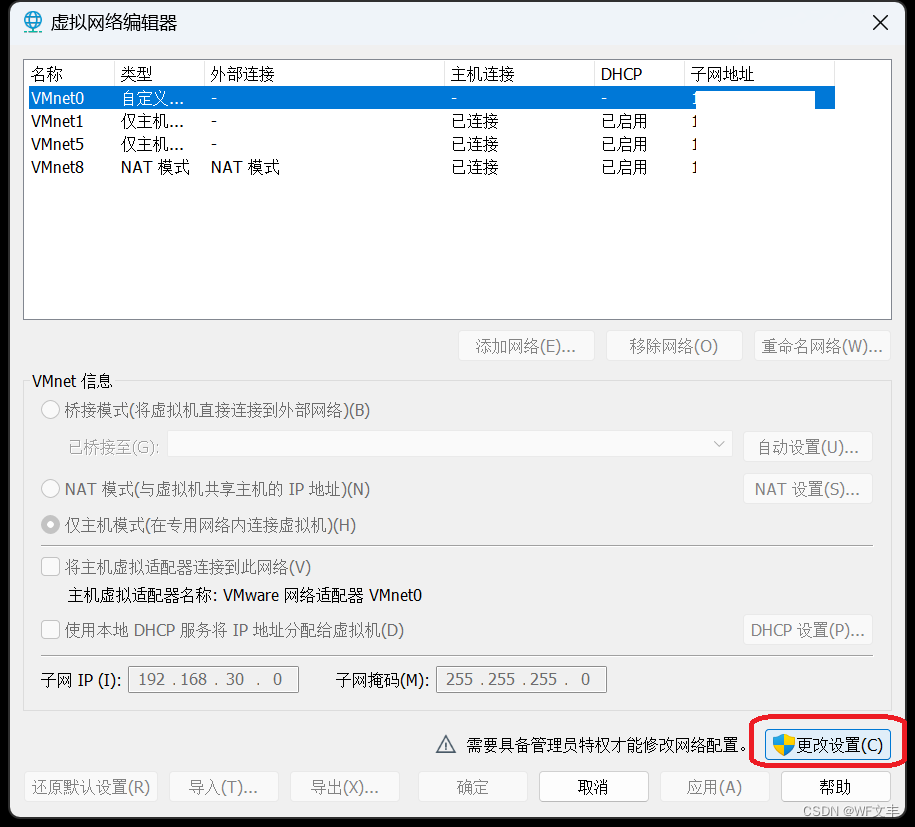Enable the local DHCP service checkbox
The height and width of the screenshot is (827, 915).
[x=50, y=630]
